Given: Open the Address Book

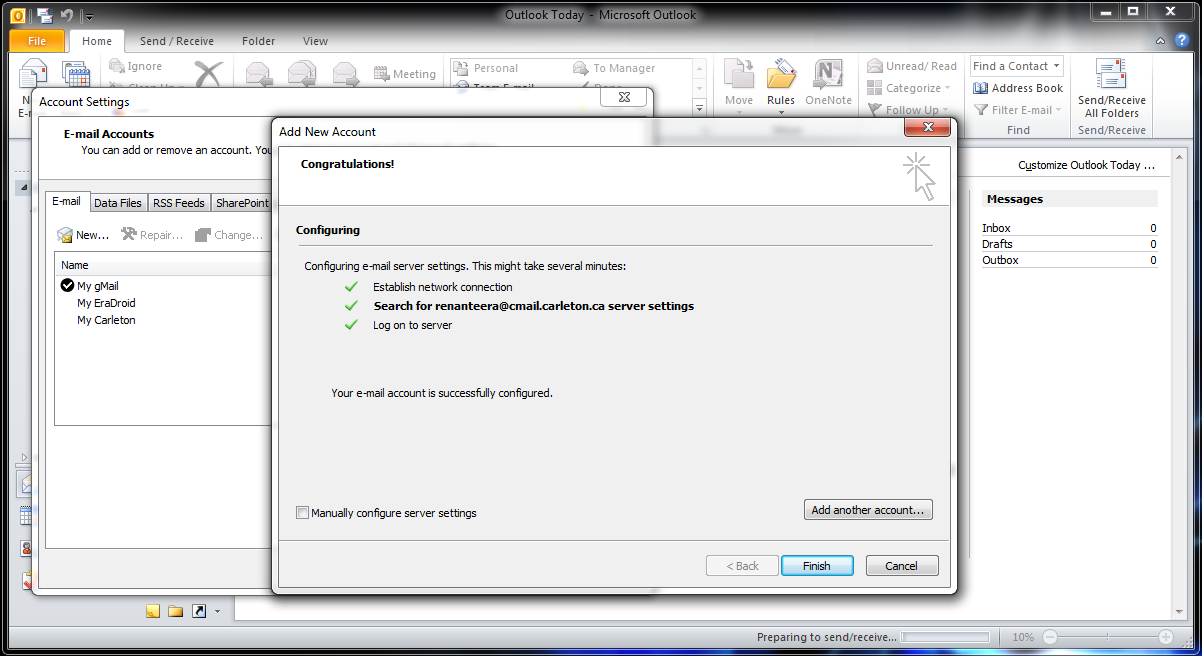Looking at the screenshot, I should 1019,88.
